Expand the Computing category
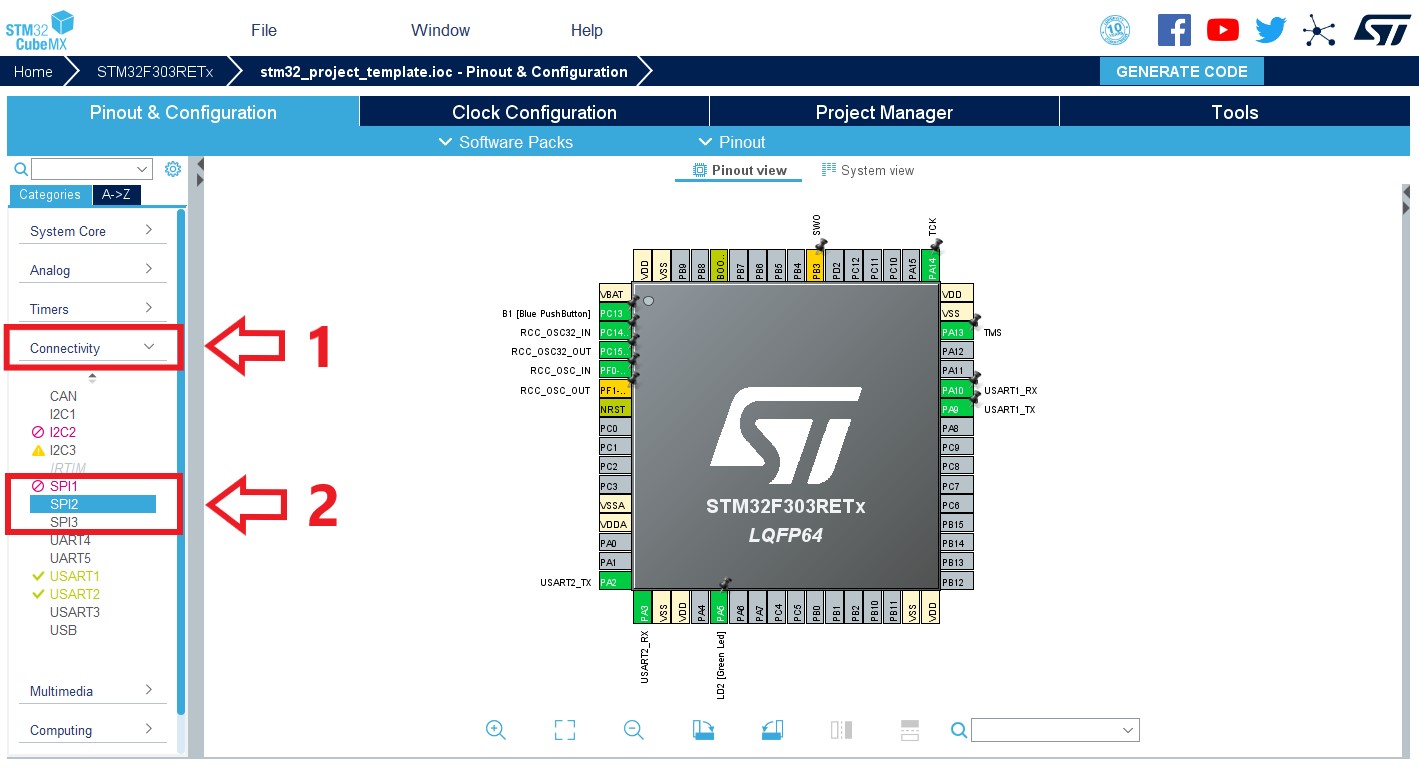The width and height of the screenshot is (1419, 768). [x=92, y=730]
